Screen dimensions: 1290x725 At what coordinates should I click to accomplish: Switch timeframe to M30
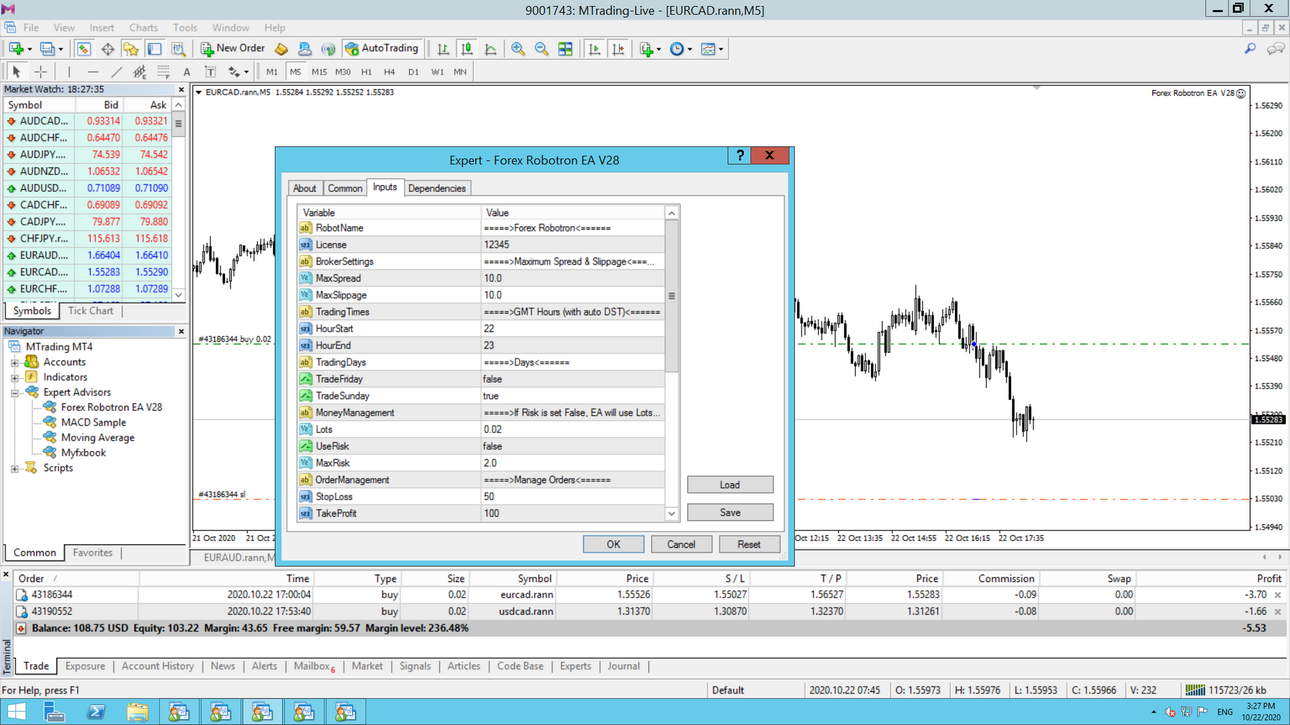pos(343,72)
